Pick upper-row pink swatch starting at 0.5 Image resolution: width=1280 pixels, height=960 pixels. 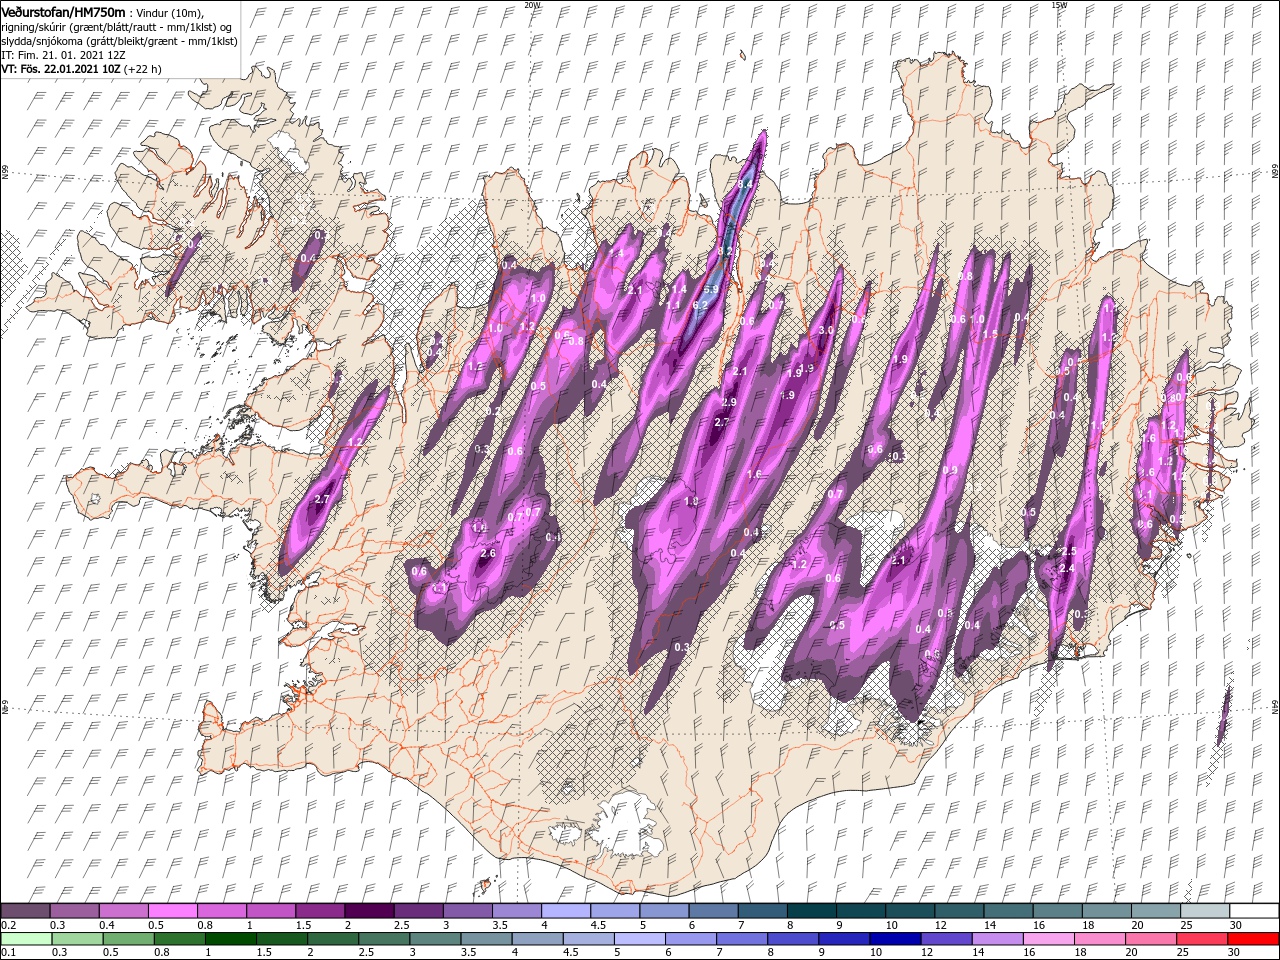coord(173,910)
